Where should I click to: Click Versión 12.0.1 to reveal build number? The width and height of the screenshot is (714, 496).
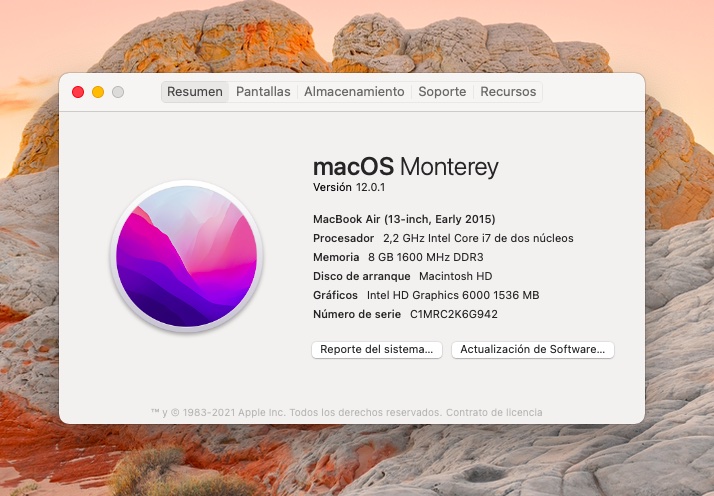(x=349, y=187)
